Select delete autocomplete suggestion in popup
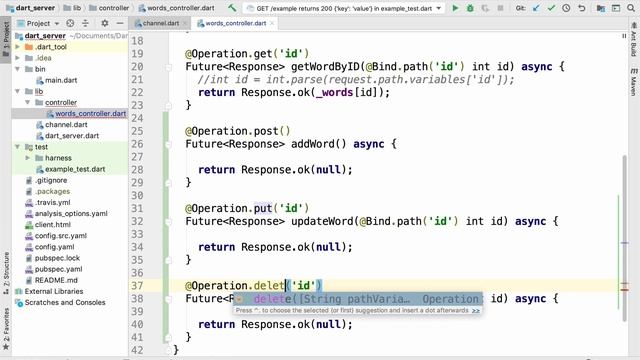The image size is (640, 360). 358,299
